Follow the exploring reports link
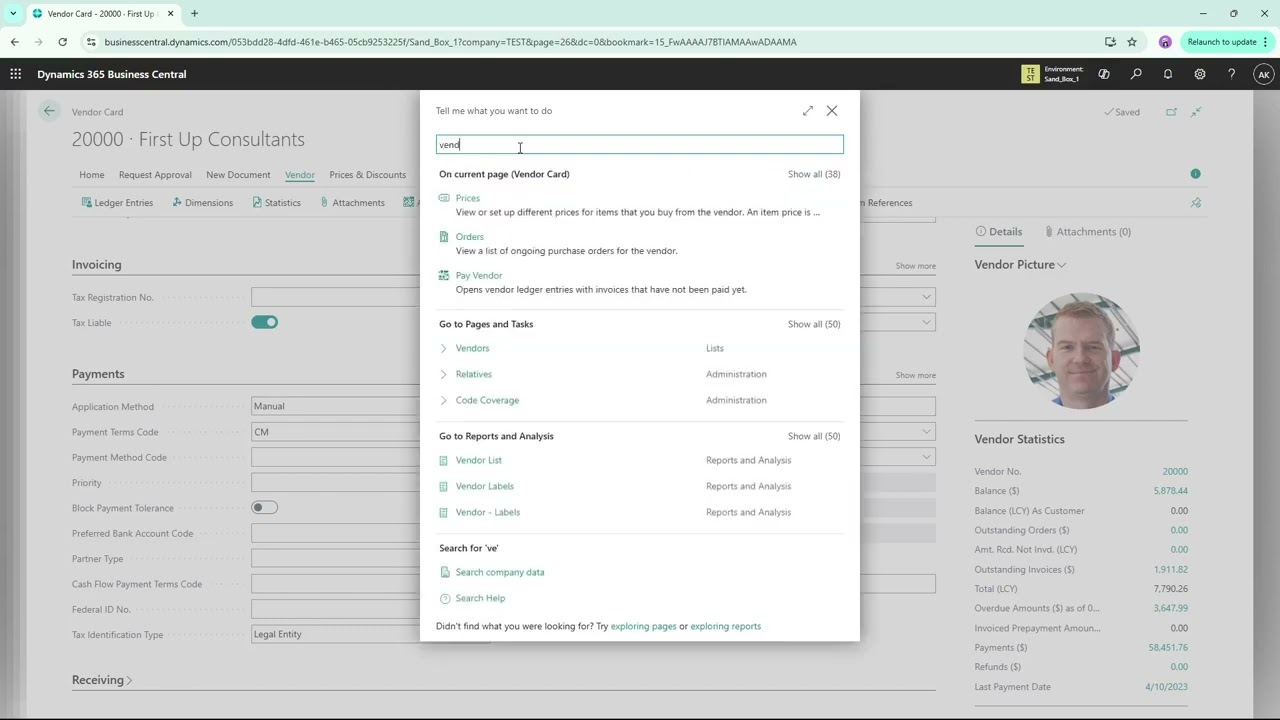This screenshot has width=1280, height=720. click(x=726, y=626)
